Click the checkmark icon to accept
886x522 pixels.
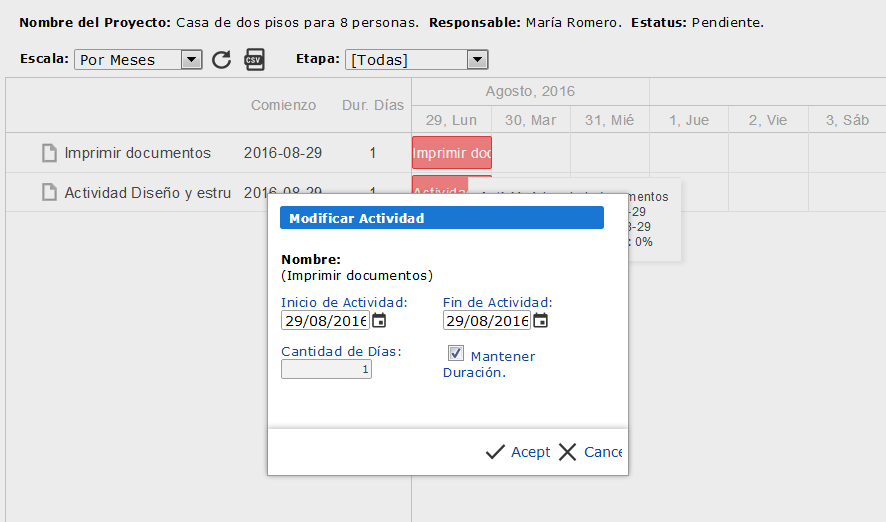tap(495, 452)
